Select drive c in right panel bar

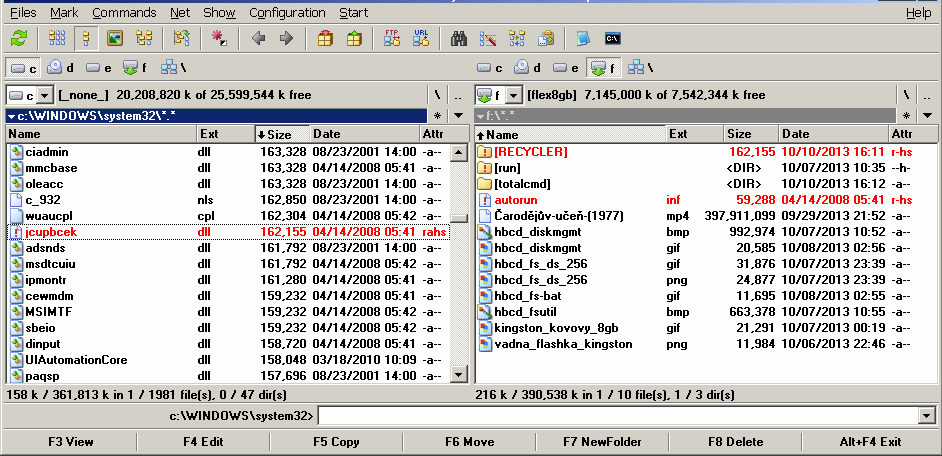(490, 68)
